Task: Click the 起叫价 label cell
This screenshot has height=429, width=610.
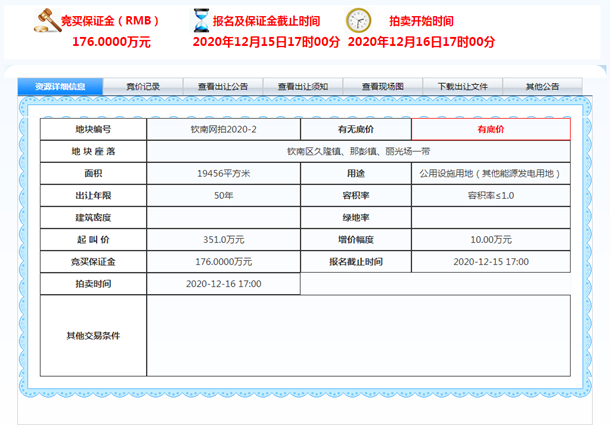Action: pyautogui.click(x=93, y=240)
